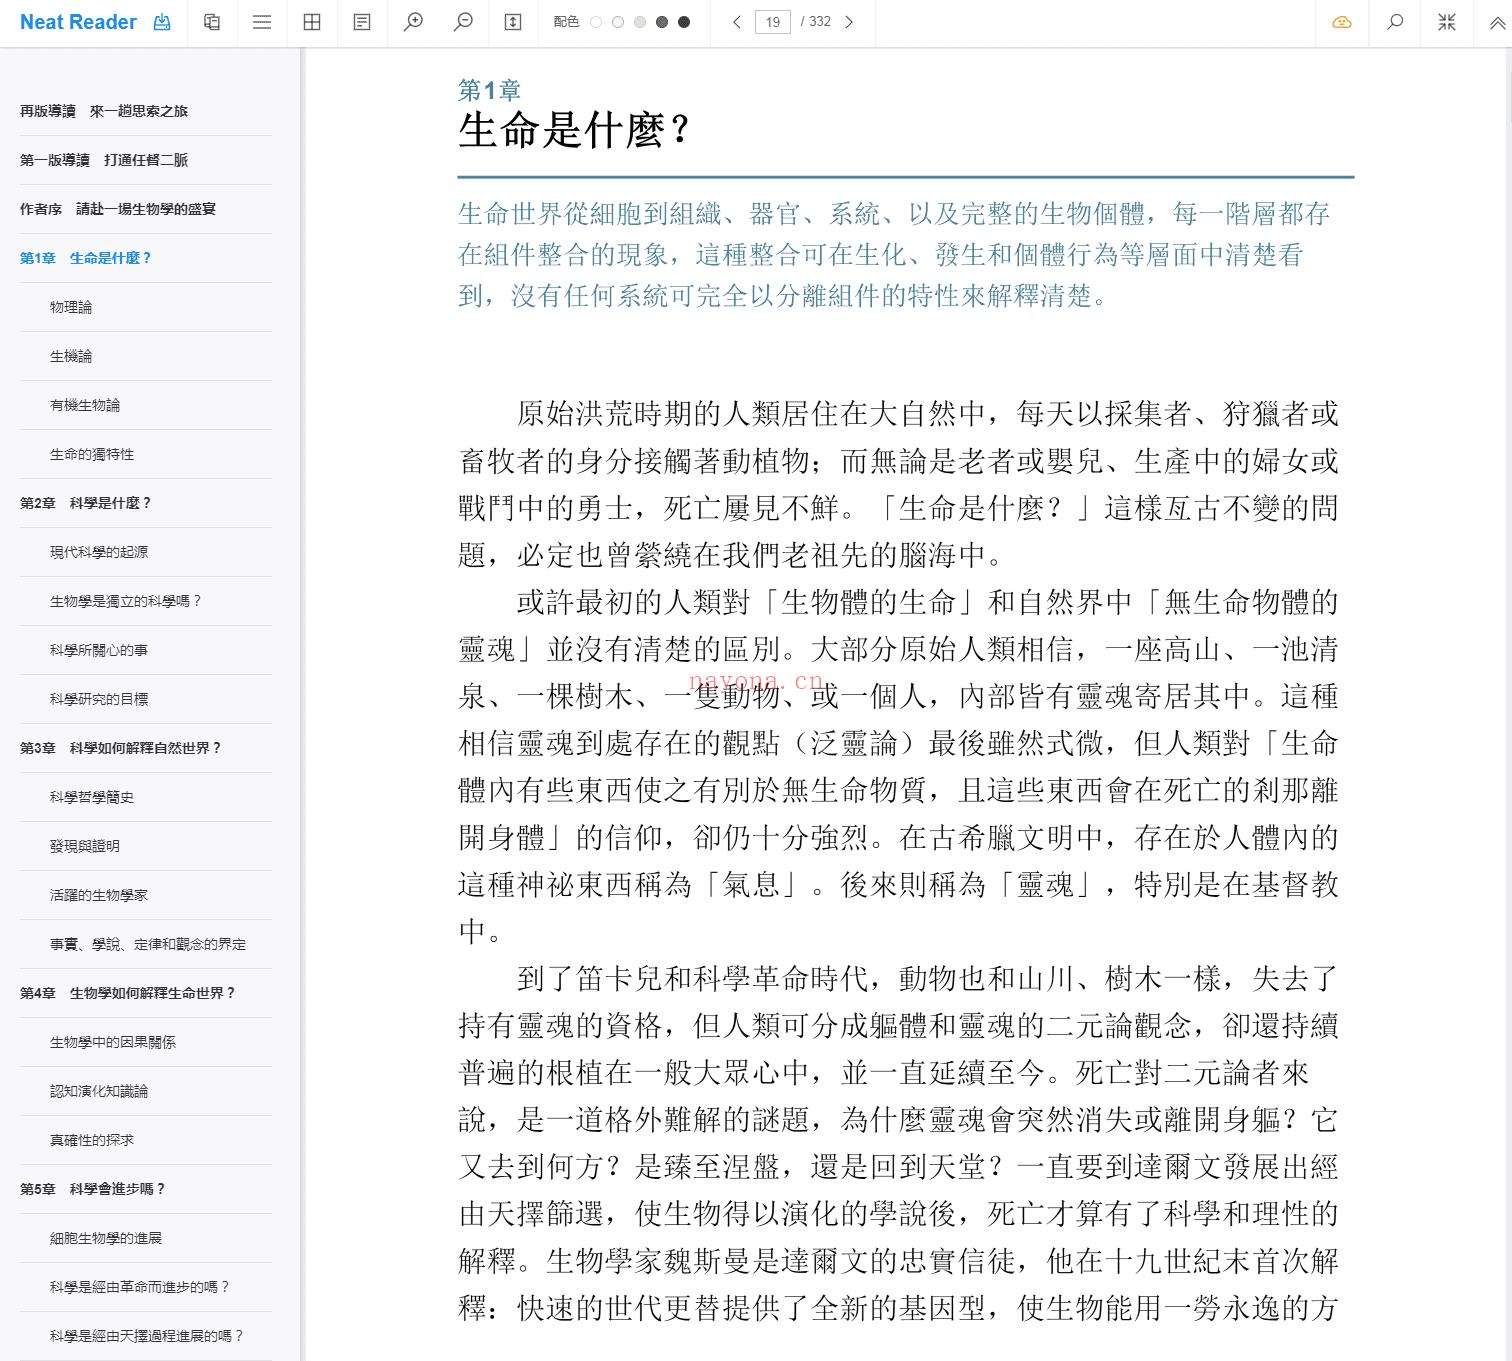This screenshot has height=1361, width=1512.
Task: Open search with the magnifier icon
Action: click(1395, 22)
